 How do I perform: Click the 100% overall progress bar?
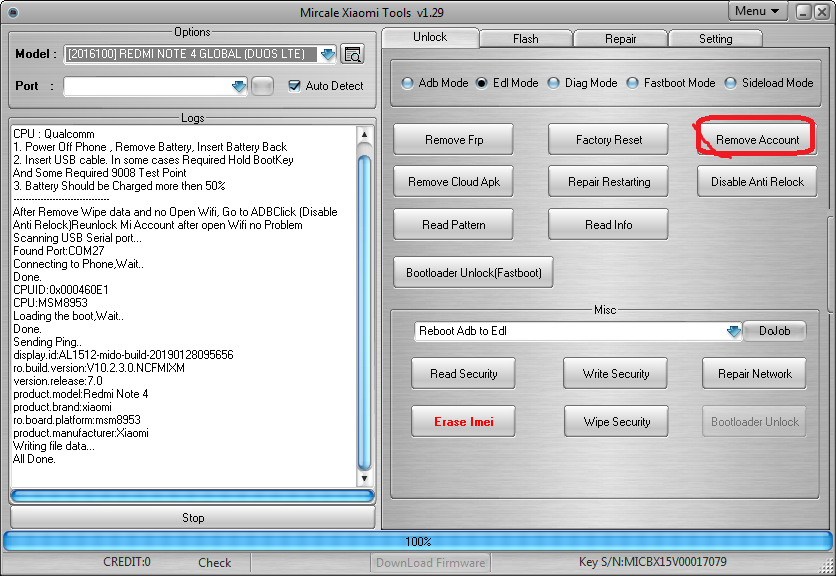point(417,542)
